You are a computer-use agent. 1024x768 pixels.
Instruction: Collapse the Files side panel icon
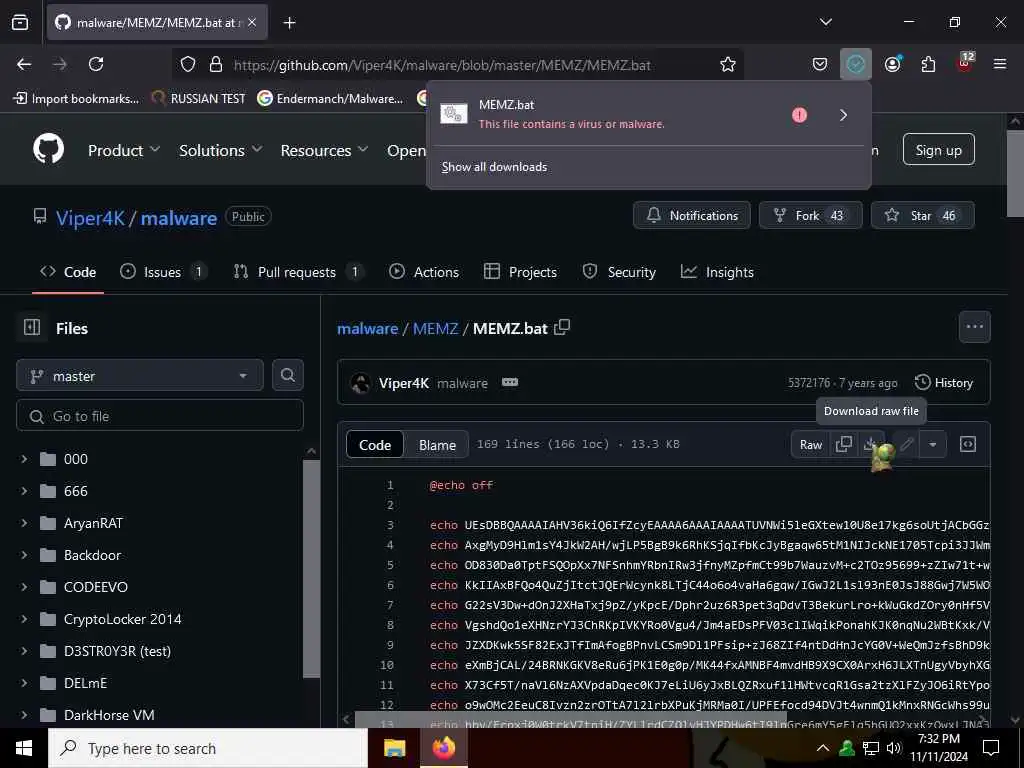(x=31, y=327)
